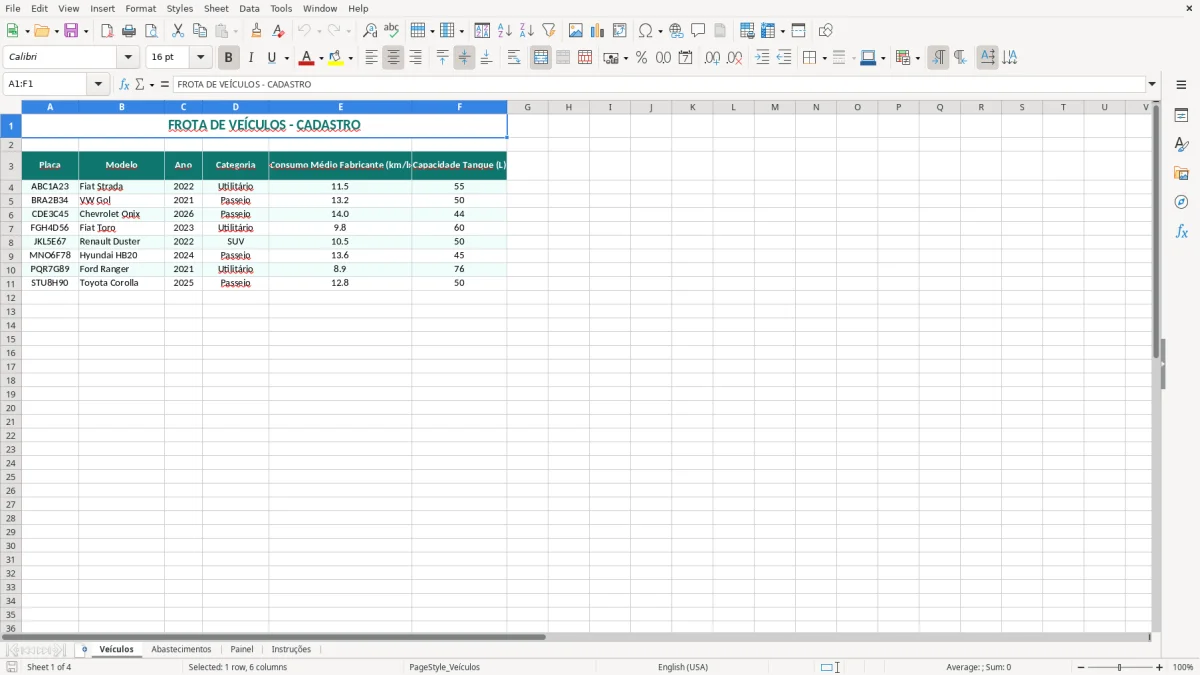1200x675 pixels.
Task: Click the Increase Indent icon
Action: (762, 58)
